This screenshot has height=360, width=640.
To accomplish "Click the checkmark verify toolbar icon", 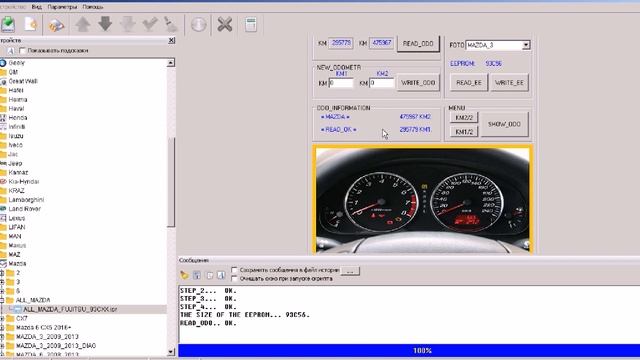I will pyautogui.click(x=150, y=24).
